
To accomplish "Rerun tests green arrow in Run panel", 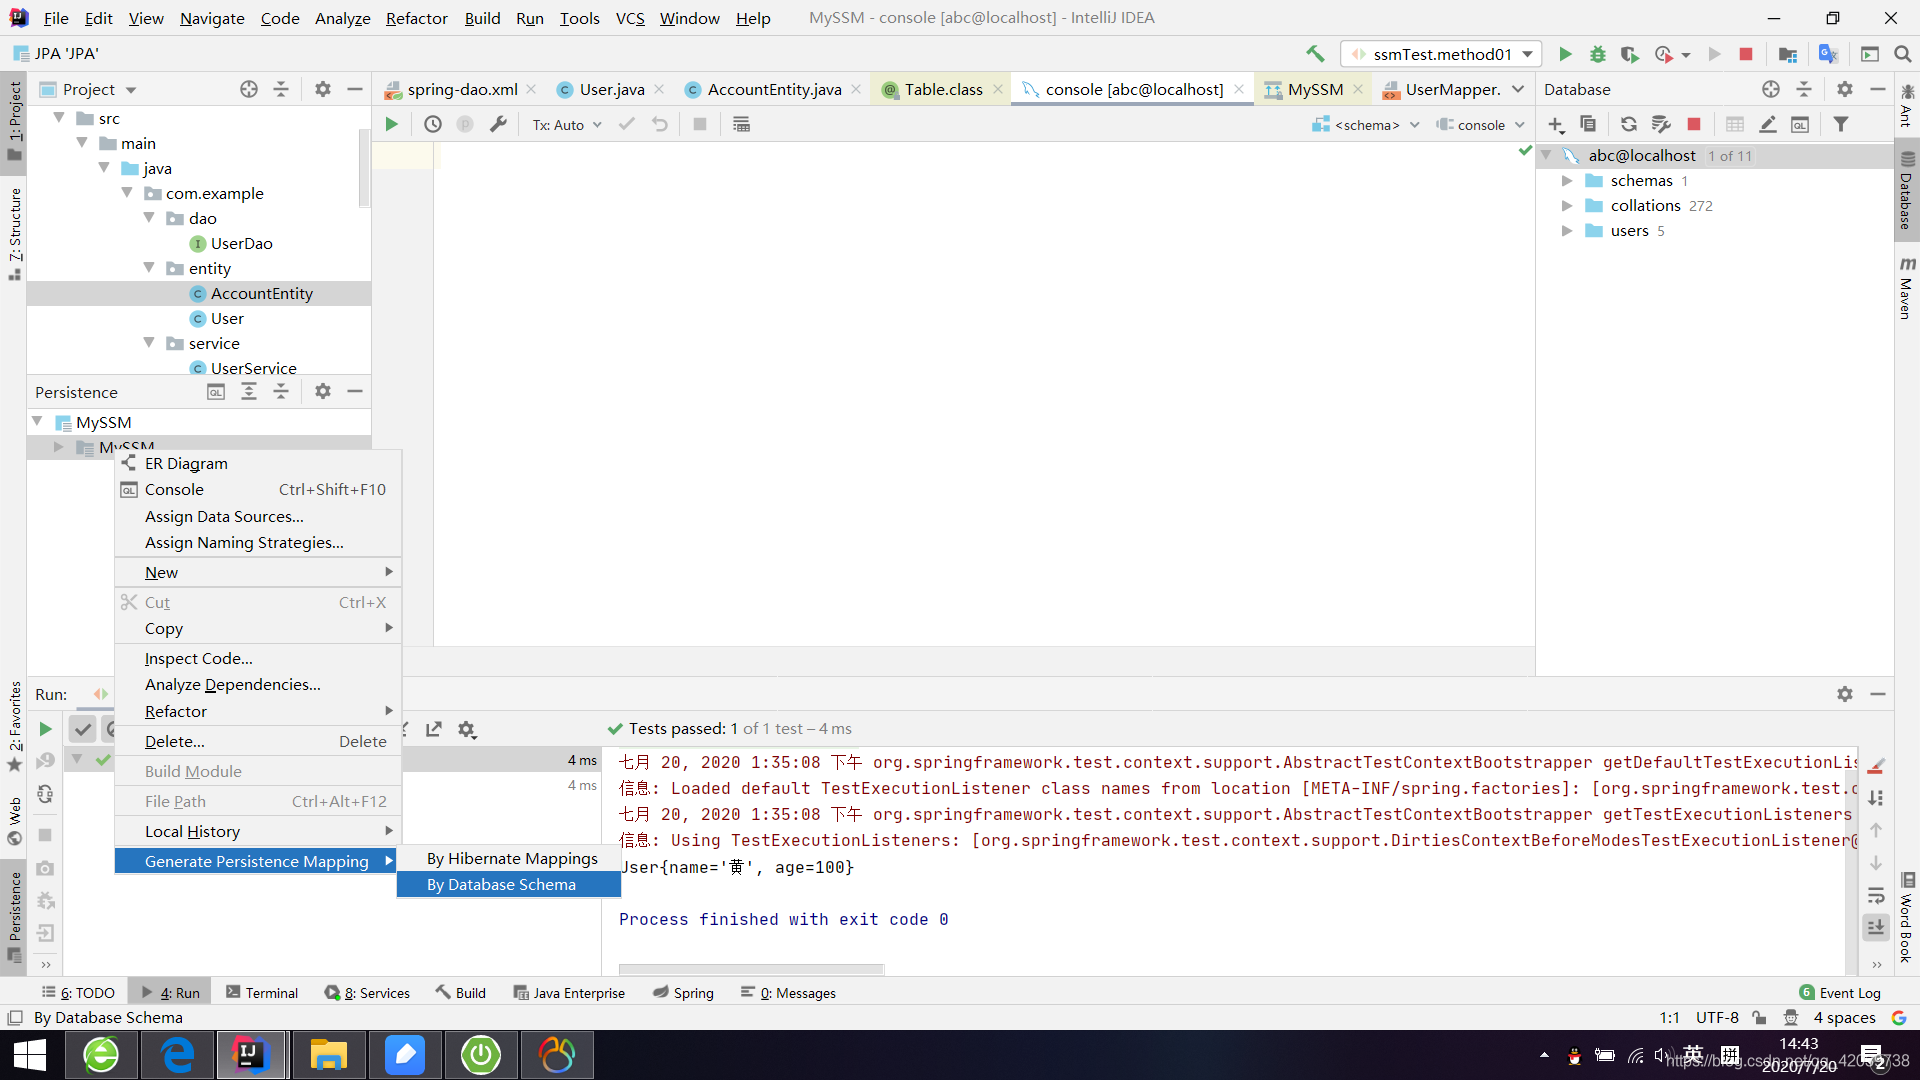I will (45, 729).
